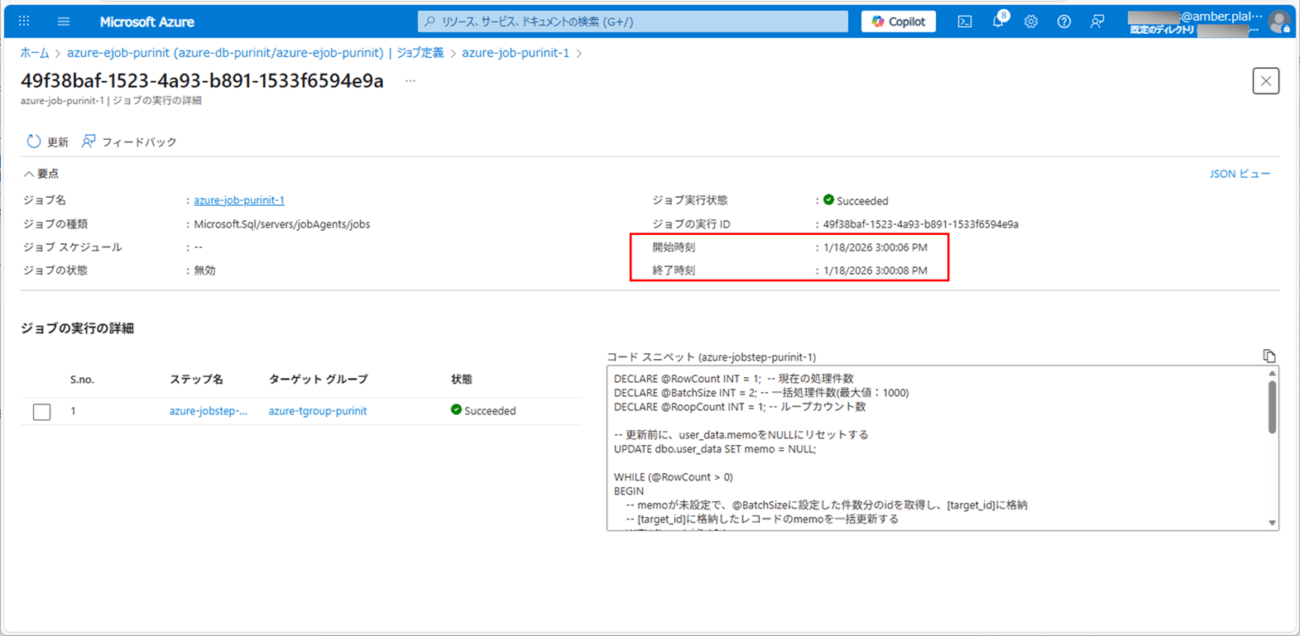Click the Copilot button
Image resolution: width=1300 pixels, height=636 pixels.
click(898, 21)
